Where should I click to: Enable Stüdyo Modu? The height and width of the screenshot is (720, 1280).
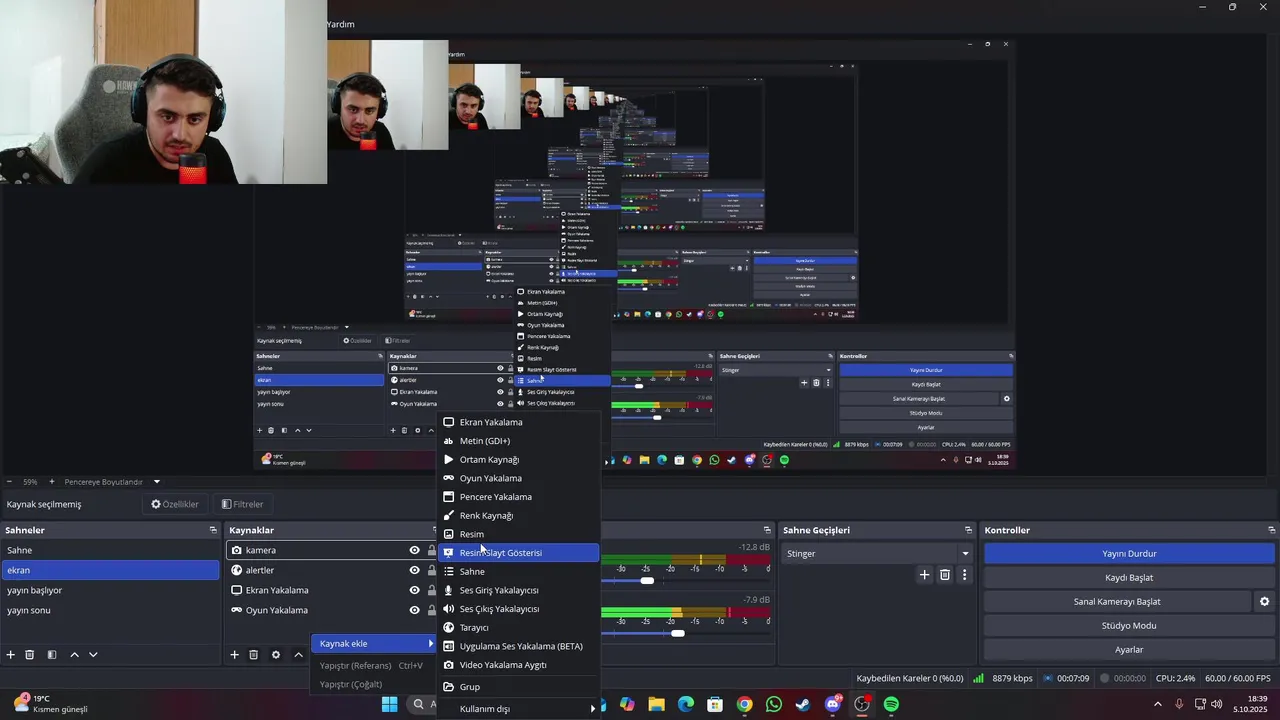[x=1129, y=626]
